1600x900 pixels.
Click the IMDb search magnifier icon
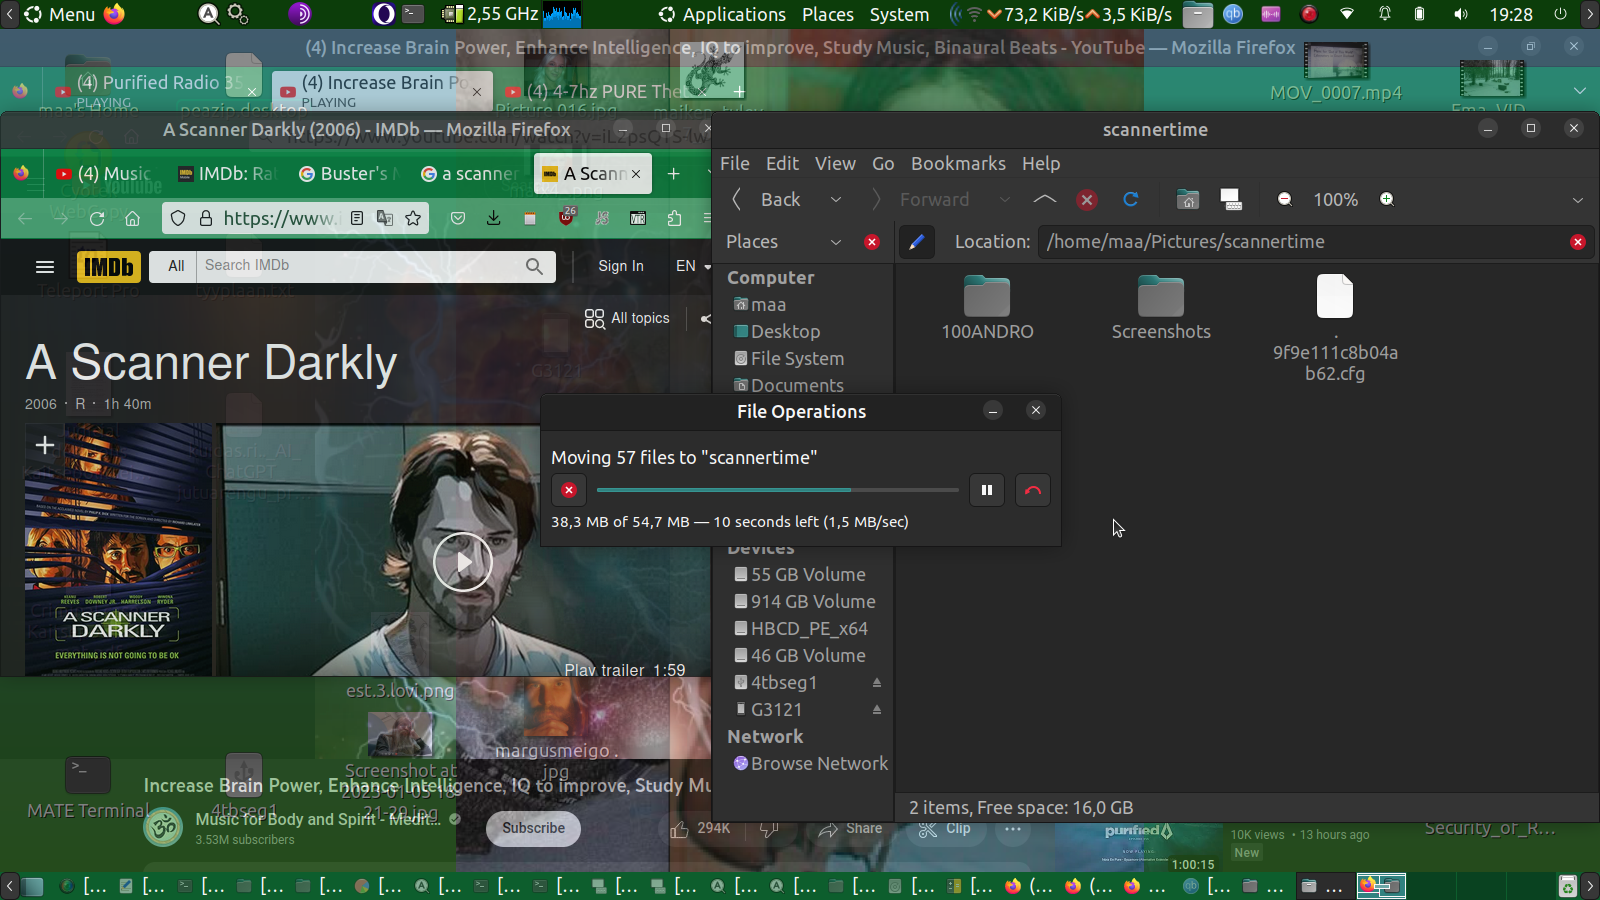click(x=534, y=266)
